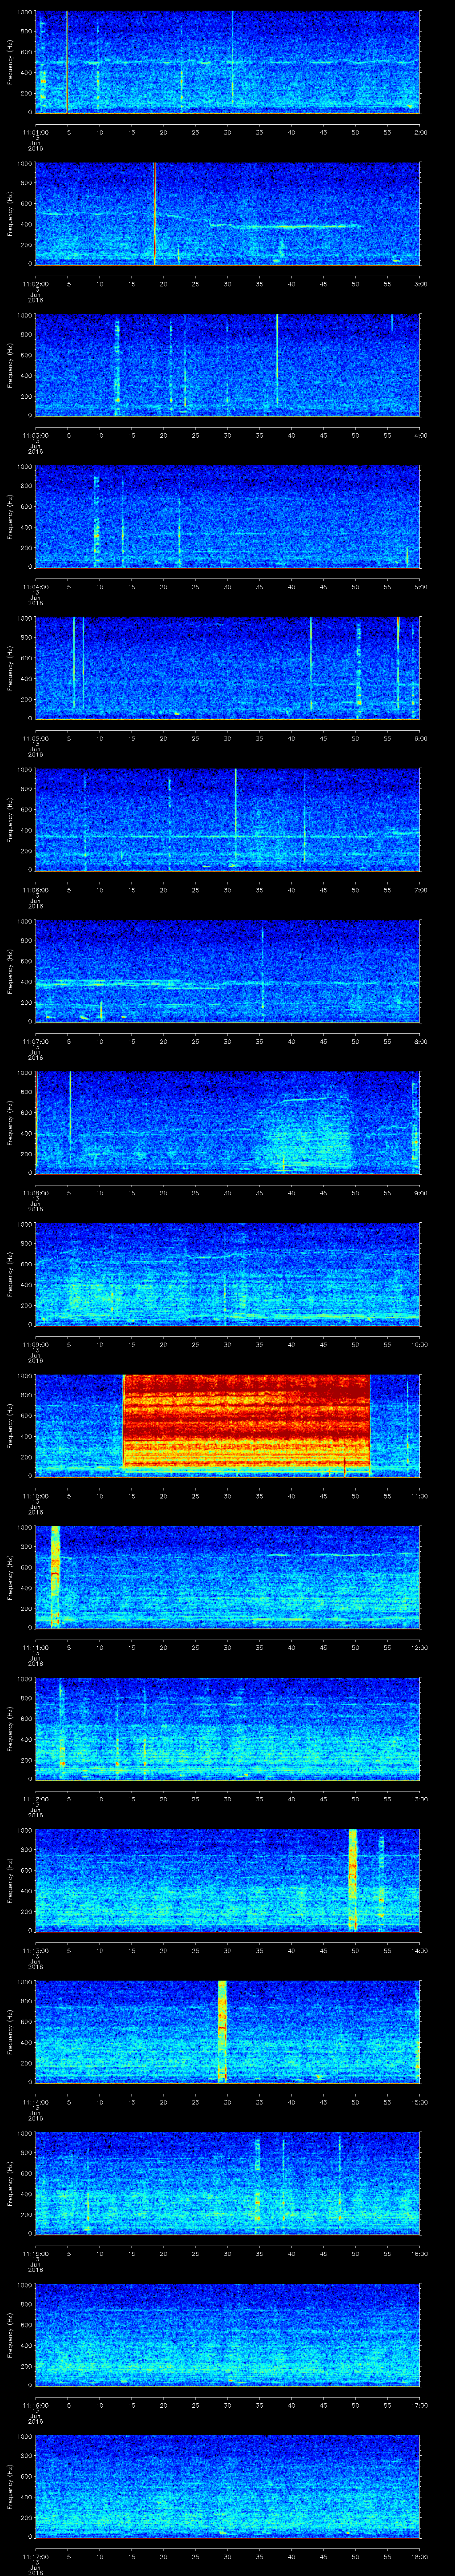Click the "9:00" end time label
Image resolution: width=455 pixels, height=2576 pixels.
(420, 1193)
